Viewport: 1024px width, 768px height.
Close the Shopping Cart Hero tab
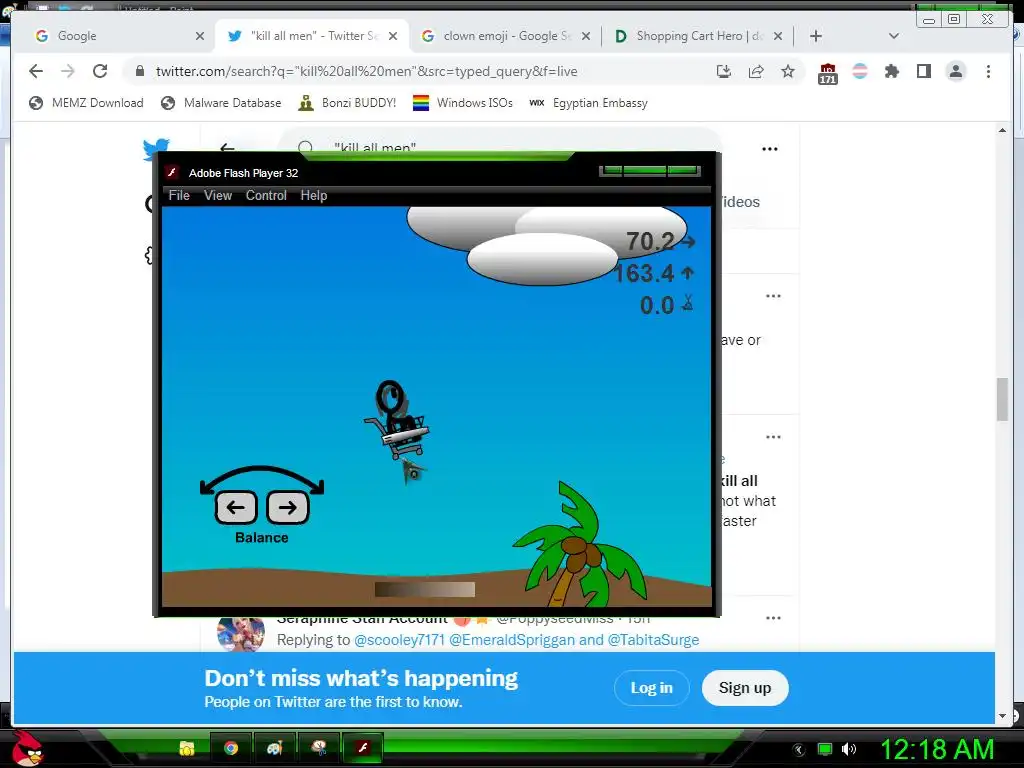click(778, 36)
